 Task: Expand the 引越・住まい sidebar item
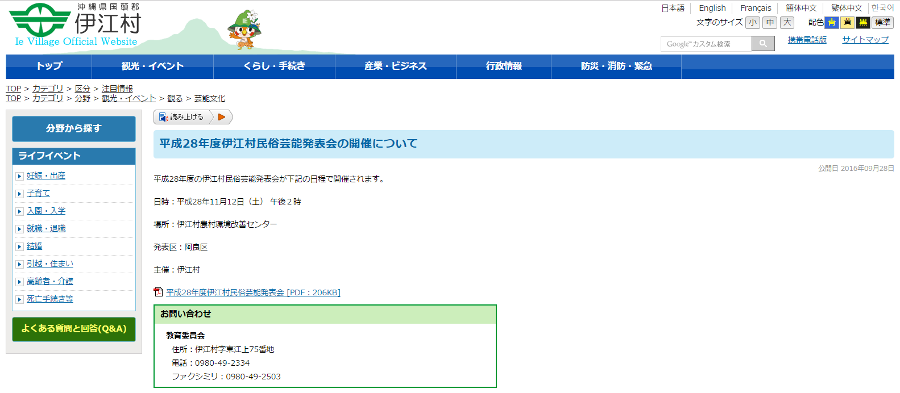tap(49, 264)
